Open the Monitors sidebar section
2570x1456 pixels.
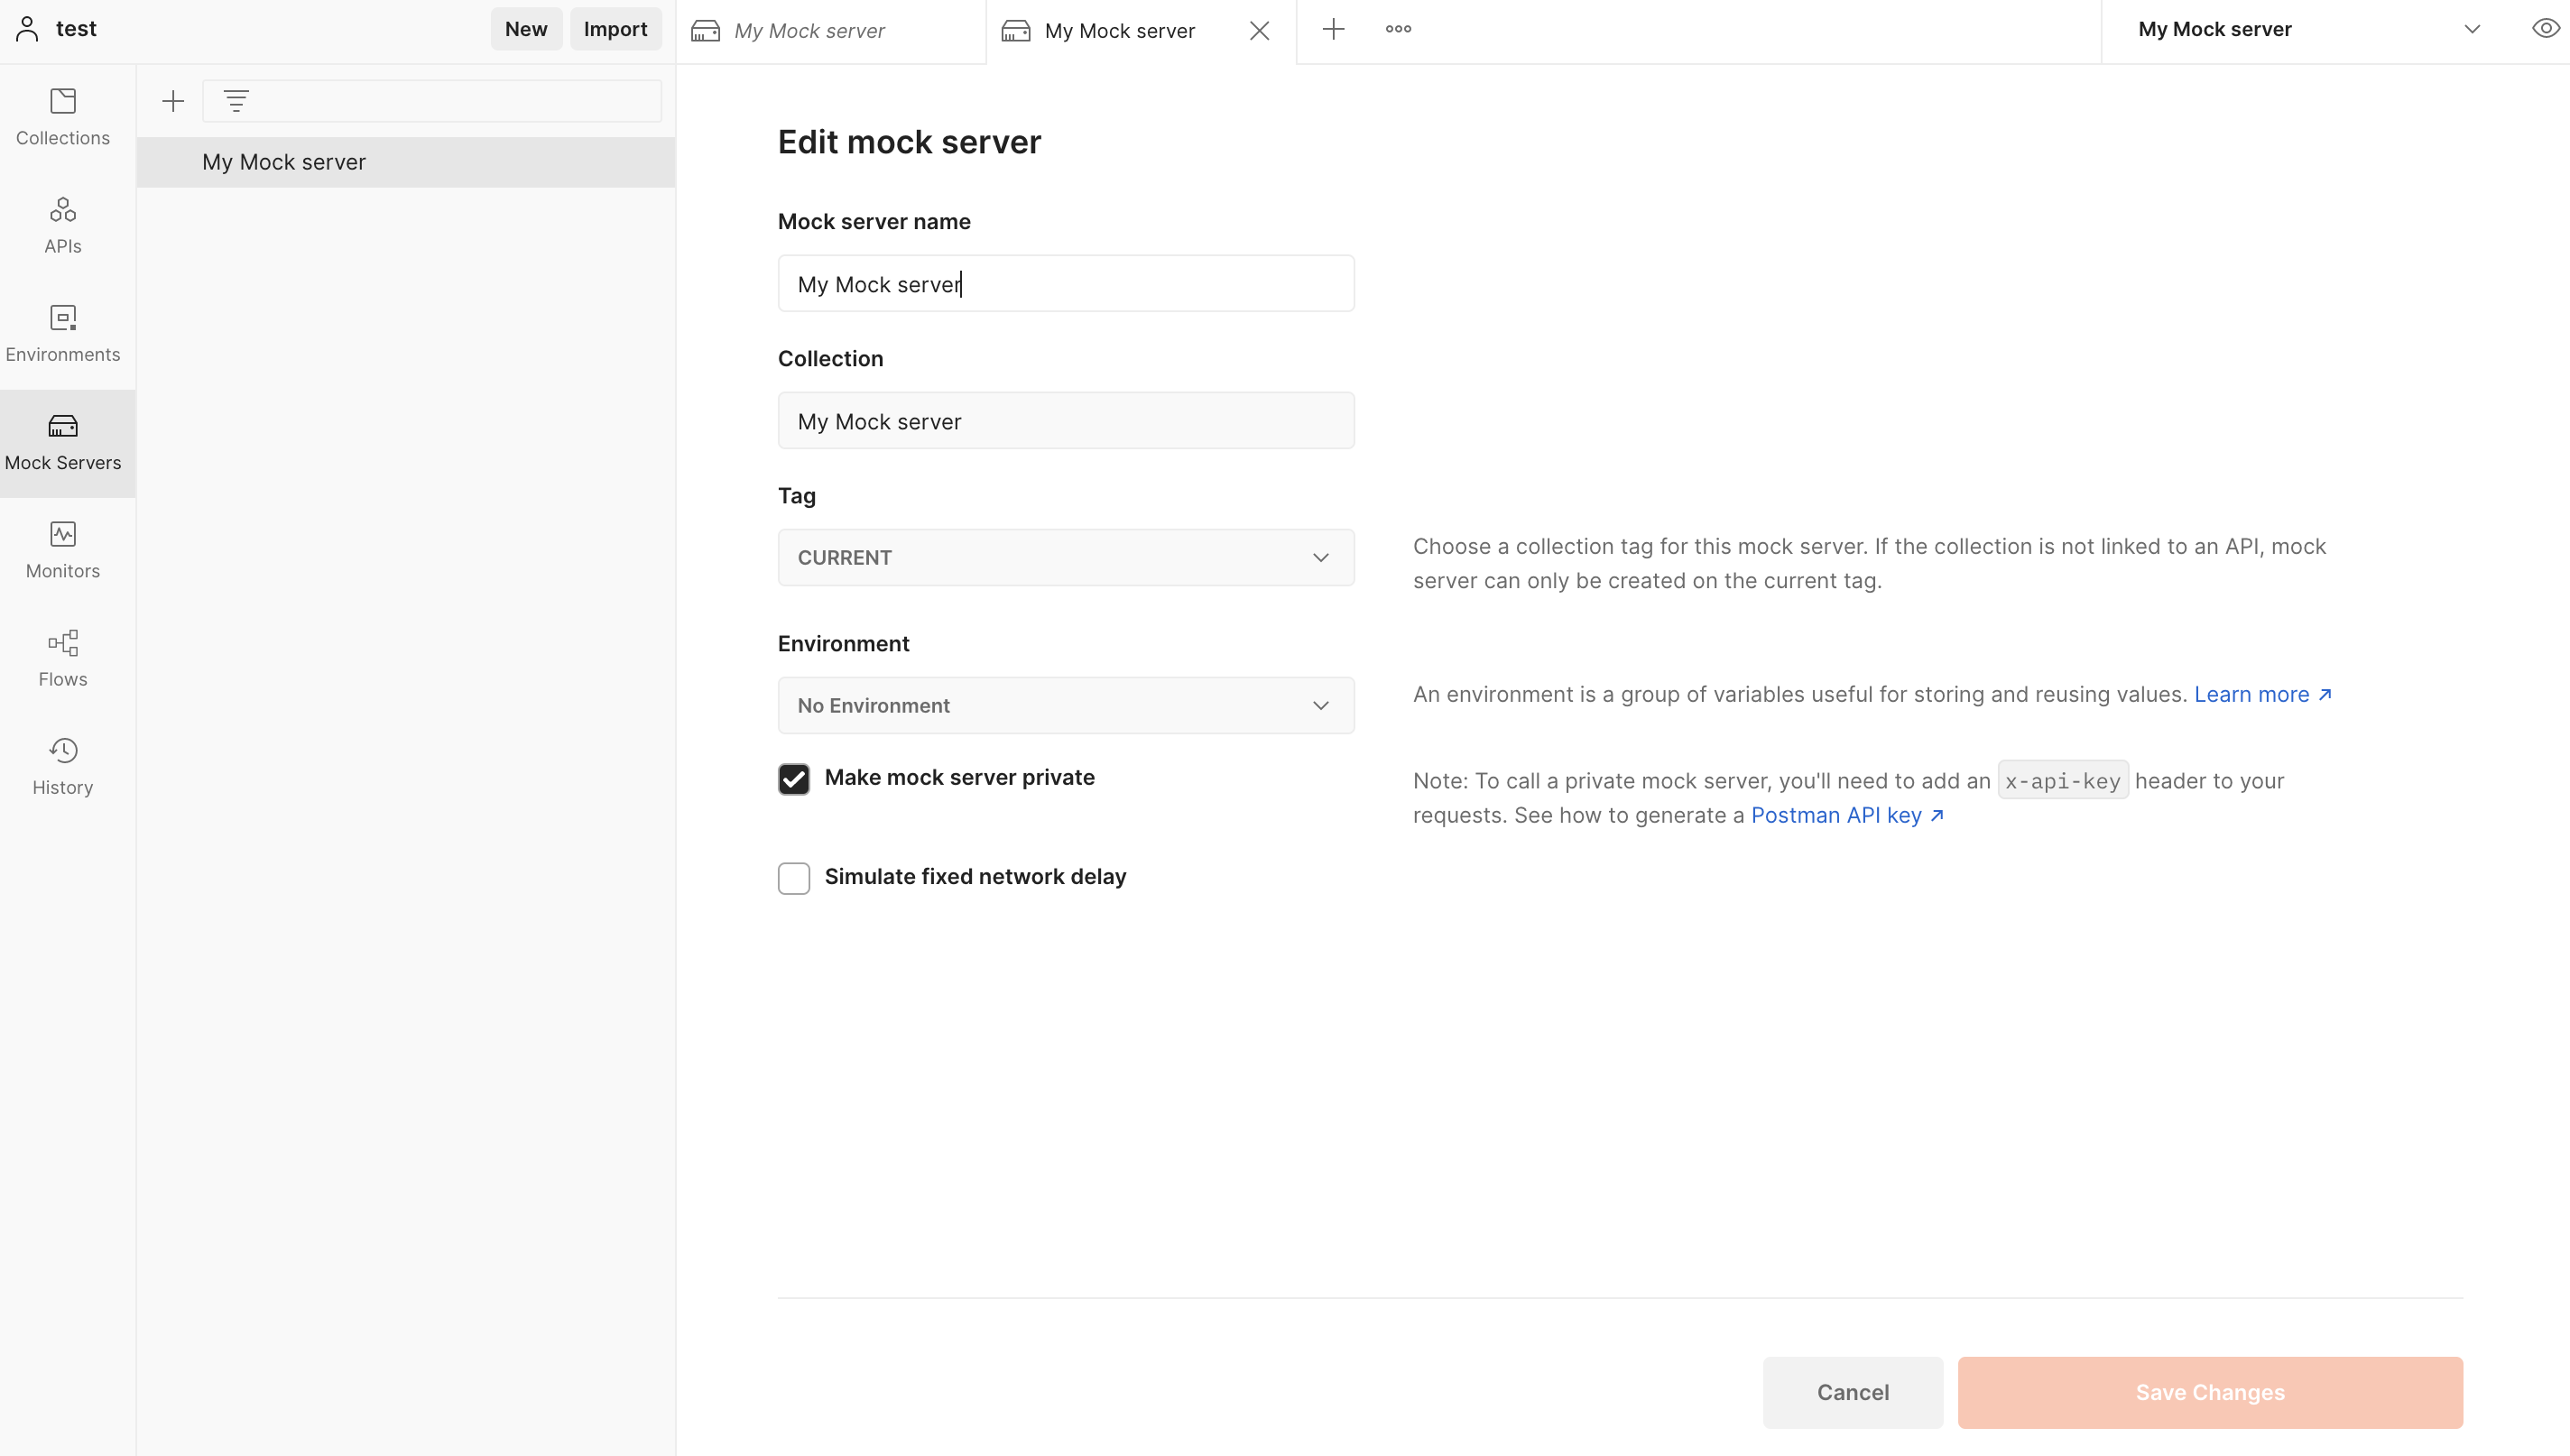click(63, 550)
